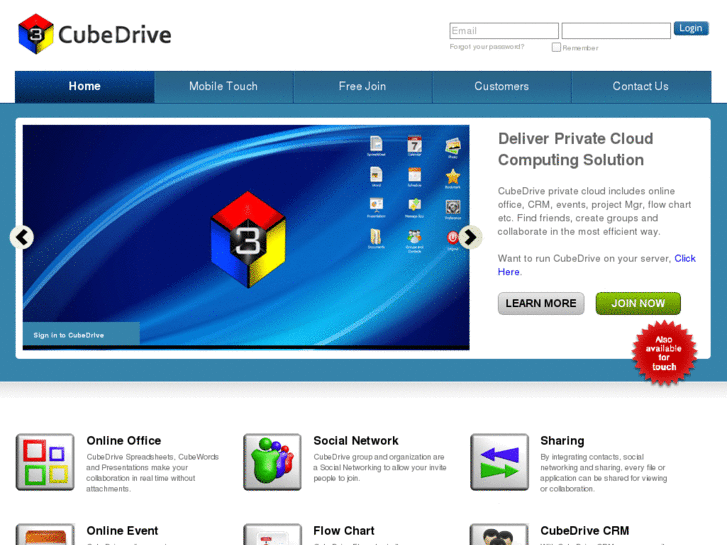Viewport: 727px width, 545px height.
Task: Click the 'Sign in to CubeDrive' slide caption
Action: tap(69, 335)
